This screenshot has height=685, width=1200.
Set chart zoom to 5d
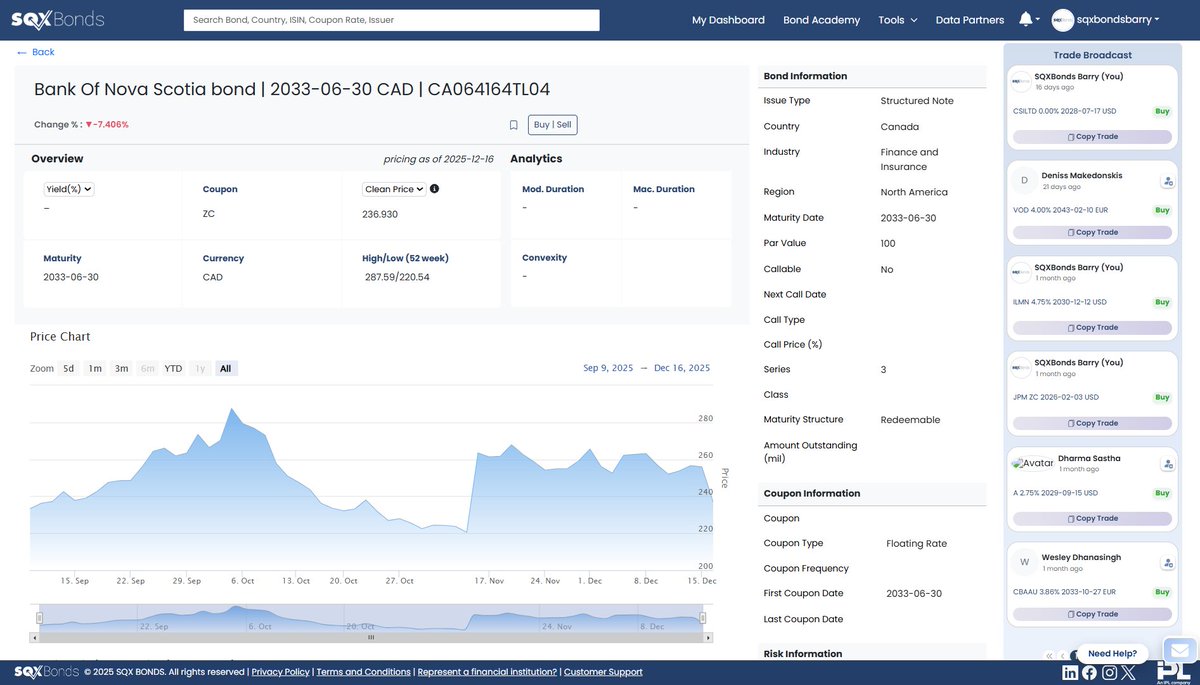[x=69, y=368]
